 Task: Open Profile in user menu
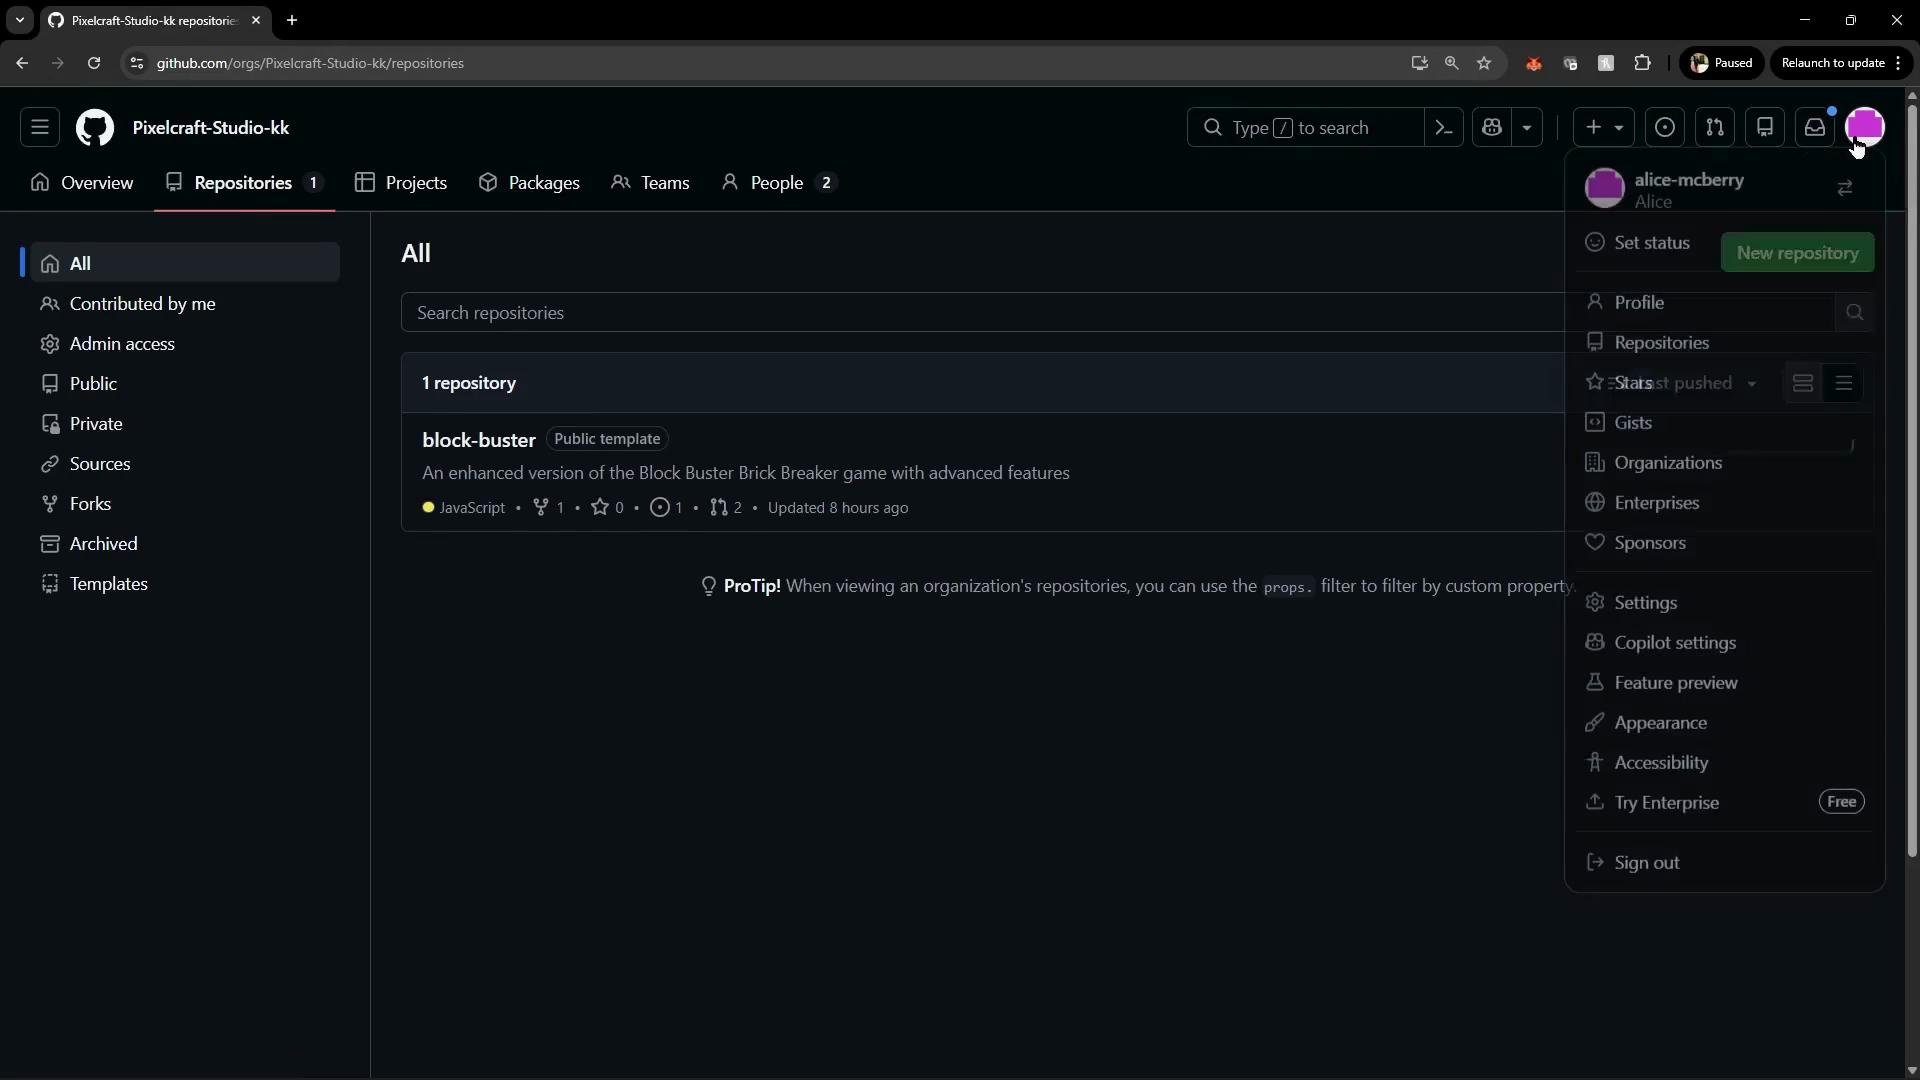pyautogui.click(x=1725, y=302)
